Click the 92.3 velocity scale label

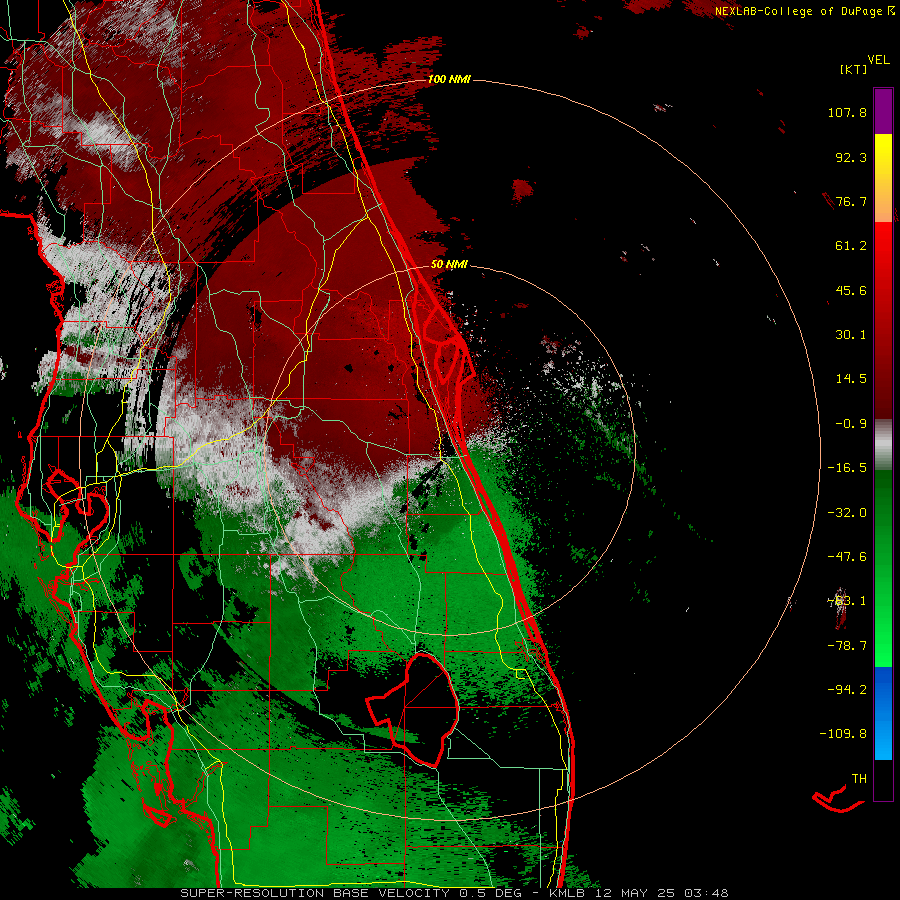pyautogui.click(x=851, y=157)
